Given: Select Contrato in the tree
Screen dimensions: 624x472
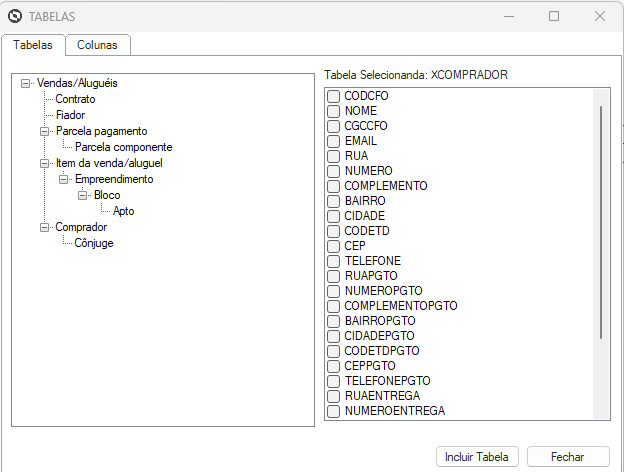Looking at the screenshot, I should [75, 99].
